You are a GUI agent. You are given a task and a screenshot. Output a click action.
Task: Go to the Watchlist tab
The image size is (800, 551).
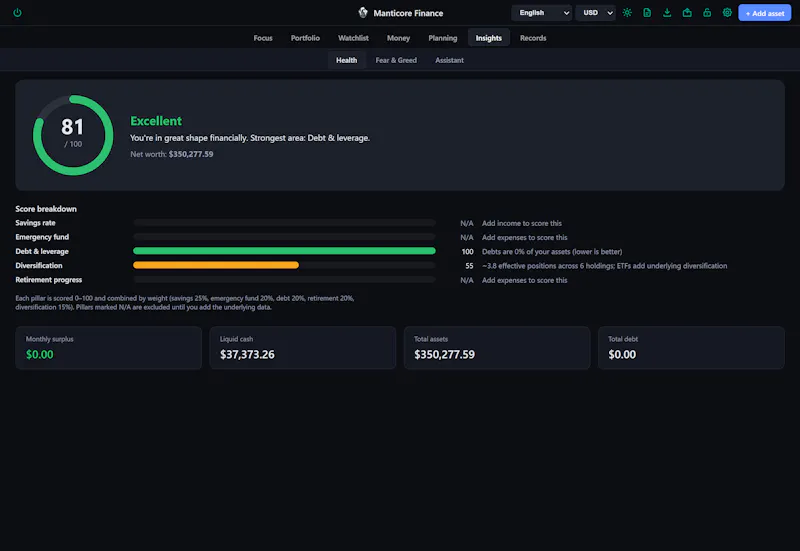point(353,38)
